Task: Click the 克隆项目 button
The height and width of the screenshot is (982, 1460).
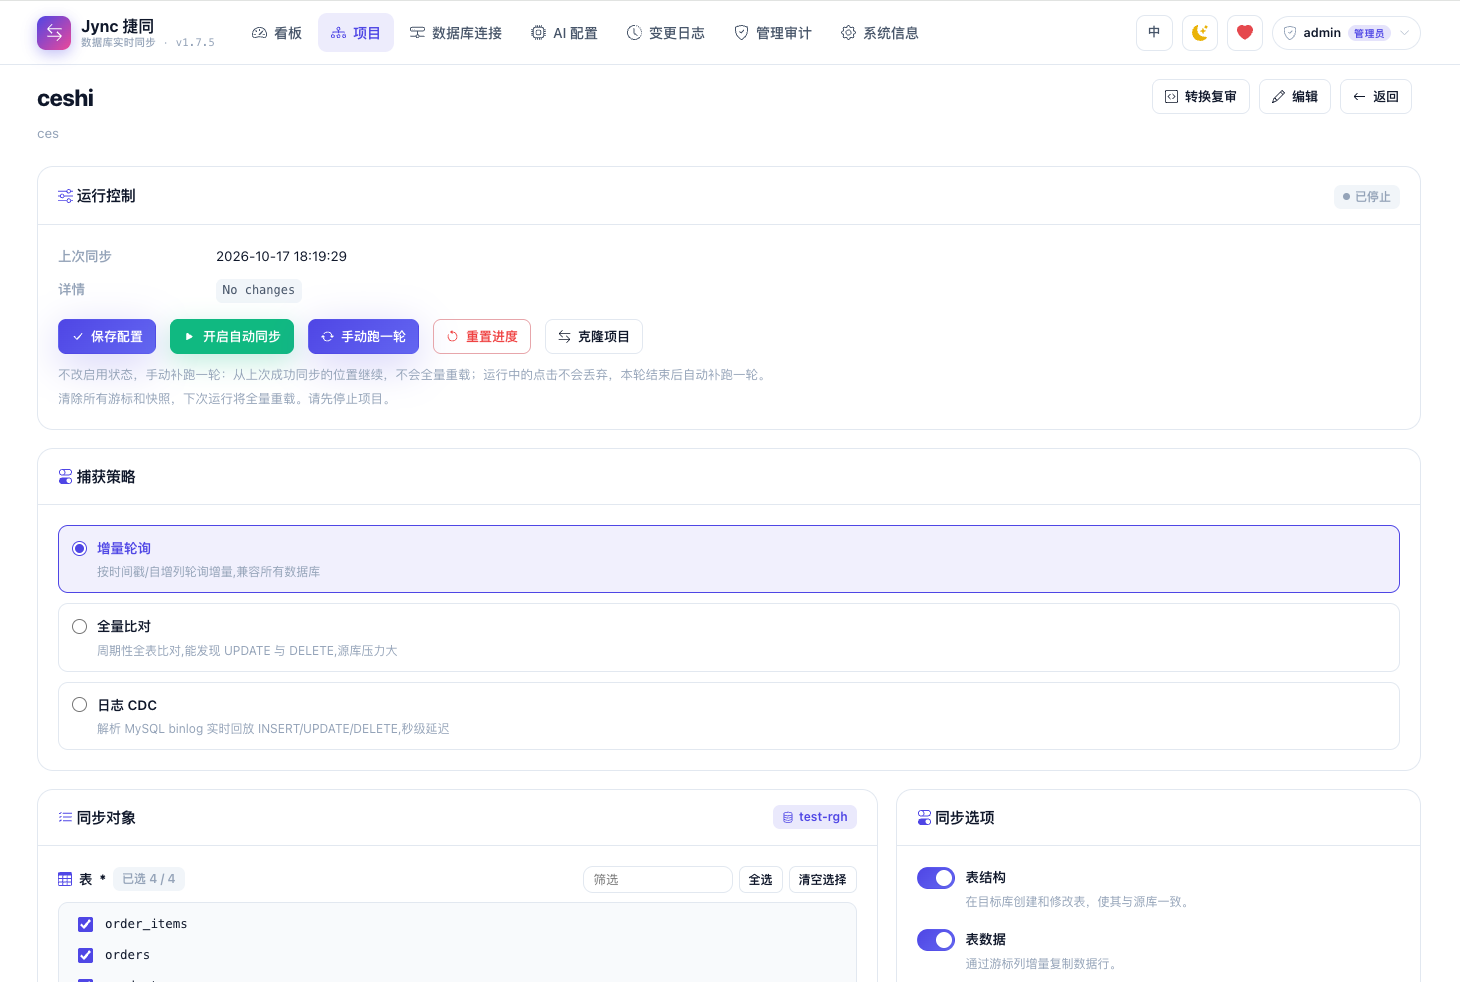Action: [594, 337]
